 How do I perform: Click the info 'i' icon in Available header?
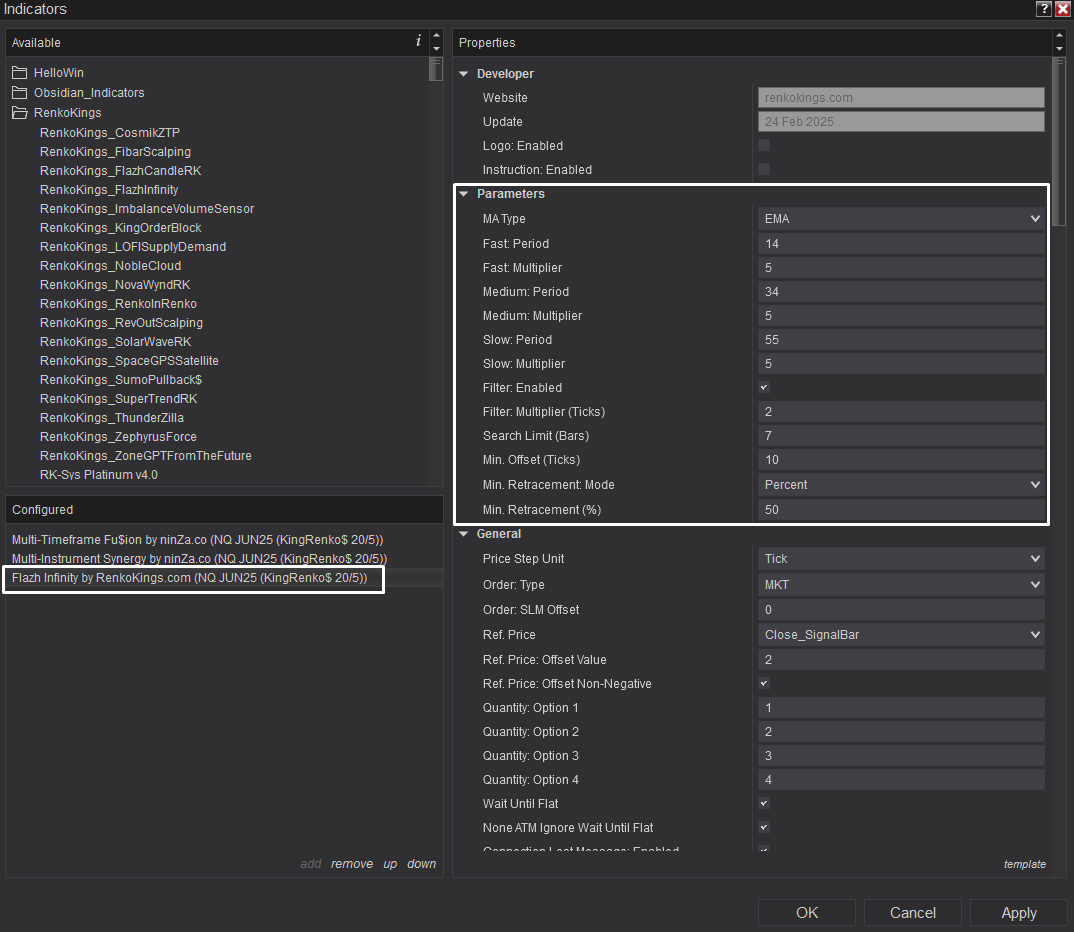tap(418, 41)
